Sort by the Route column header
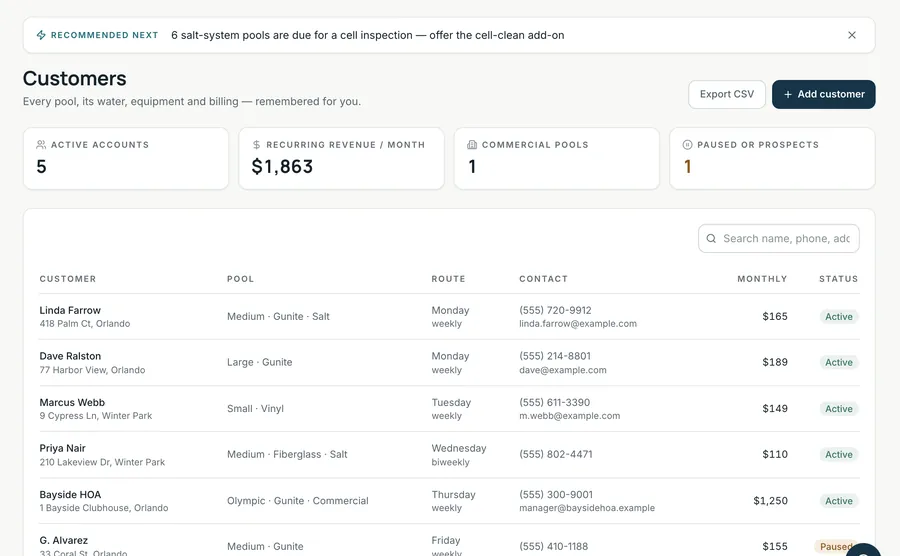Viewport: 900px width, 556px height. point(448,279)
